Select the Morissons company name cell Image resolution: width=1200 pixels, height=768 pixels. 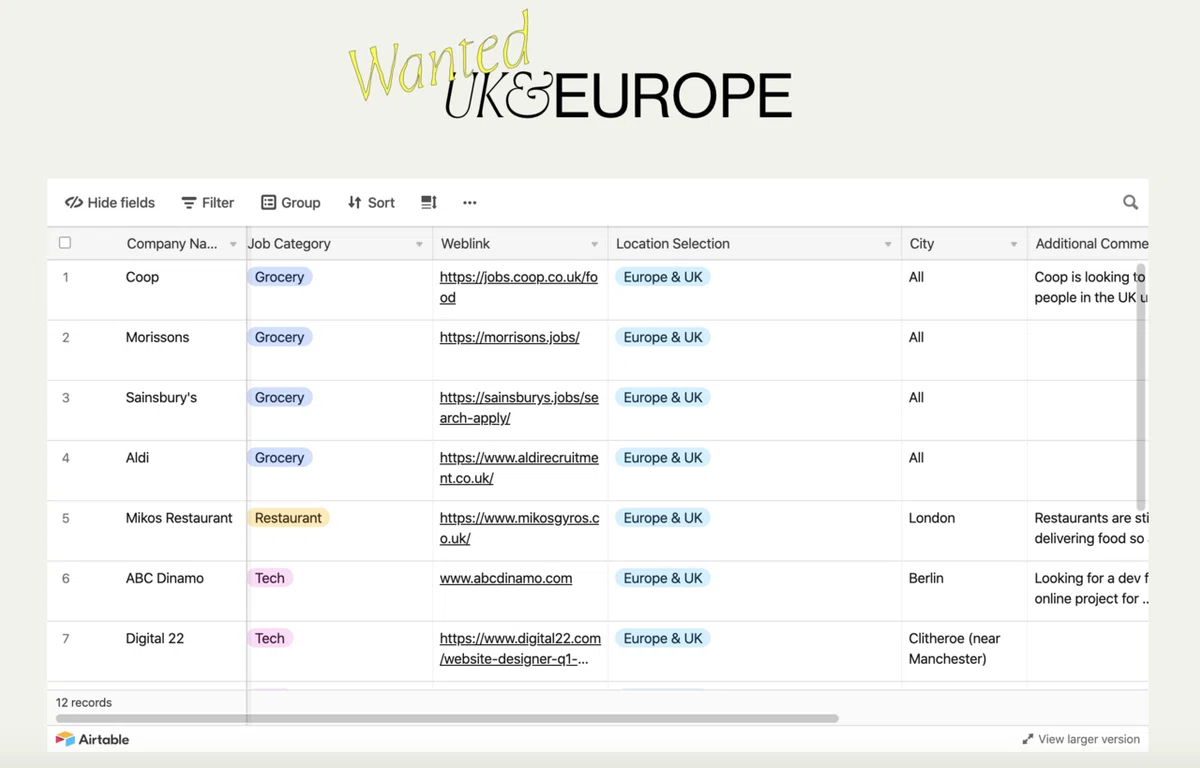(x=146, y=350)
